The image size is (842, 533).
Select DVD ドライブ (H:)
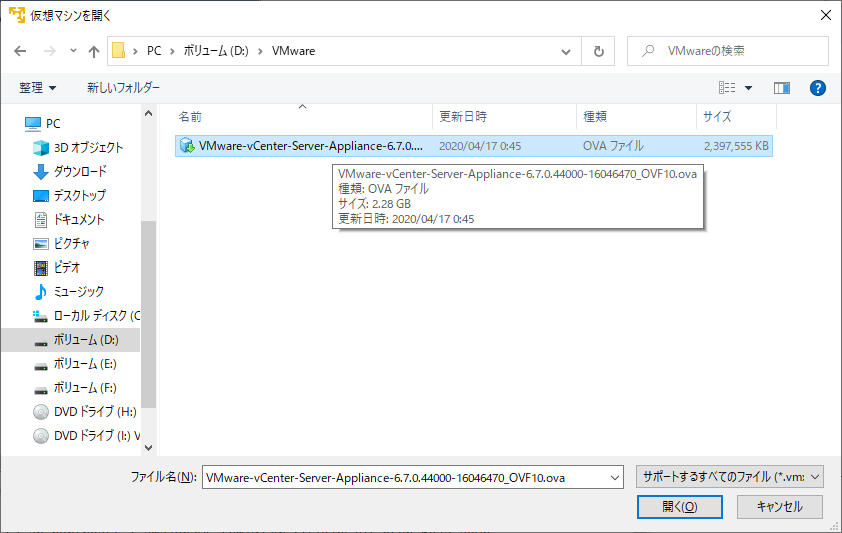[95, 412]
